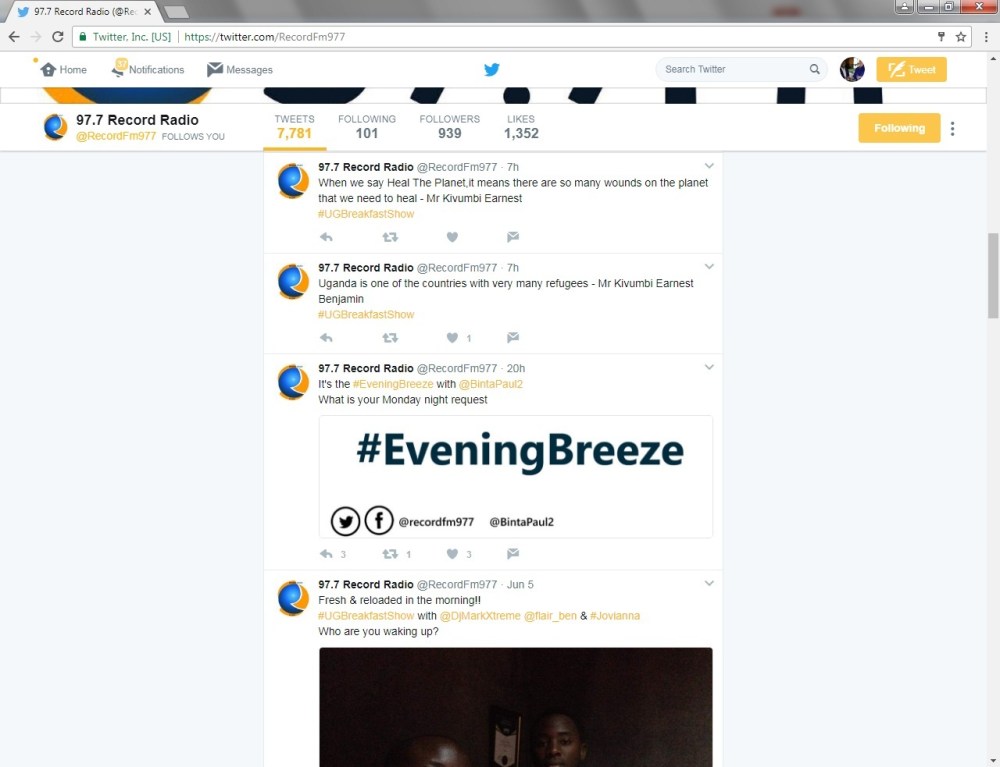Like the #EveningBreeze tweet
The height and width of the screenshot is (767, 1000).
[x=452, y=554]
